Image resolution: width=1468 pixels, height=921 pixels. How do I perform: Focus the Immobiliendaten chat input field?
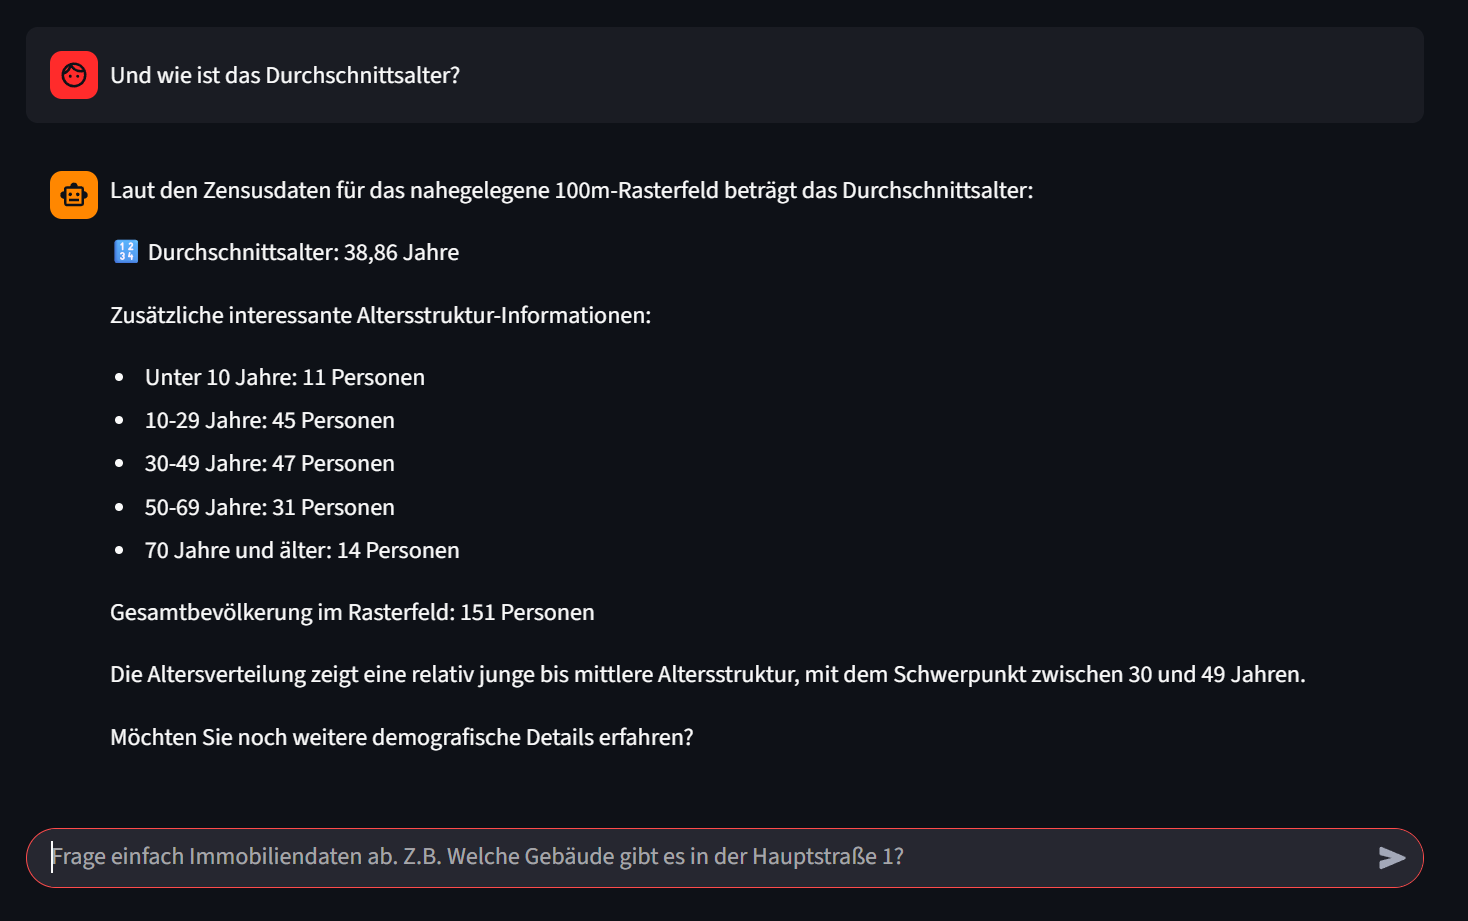coord(700,857)
